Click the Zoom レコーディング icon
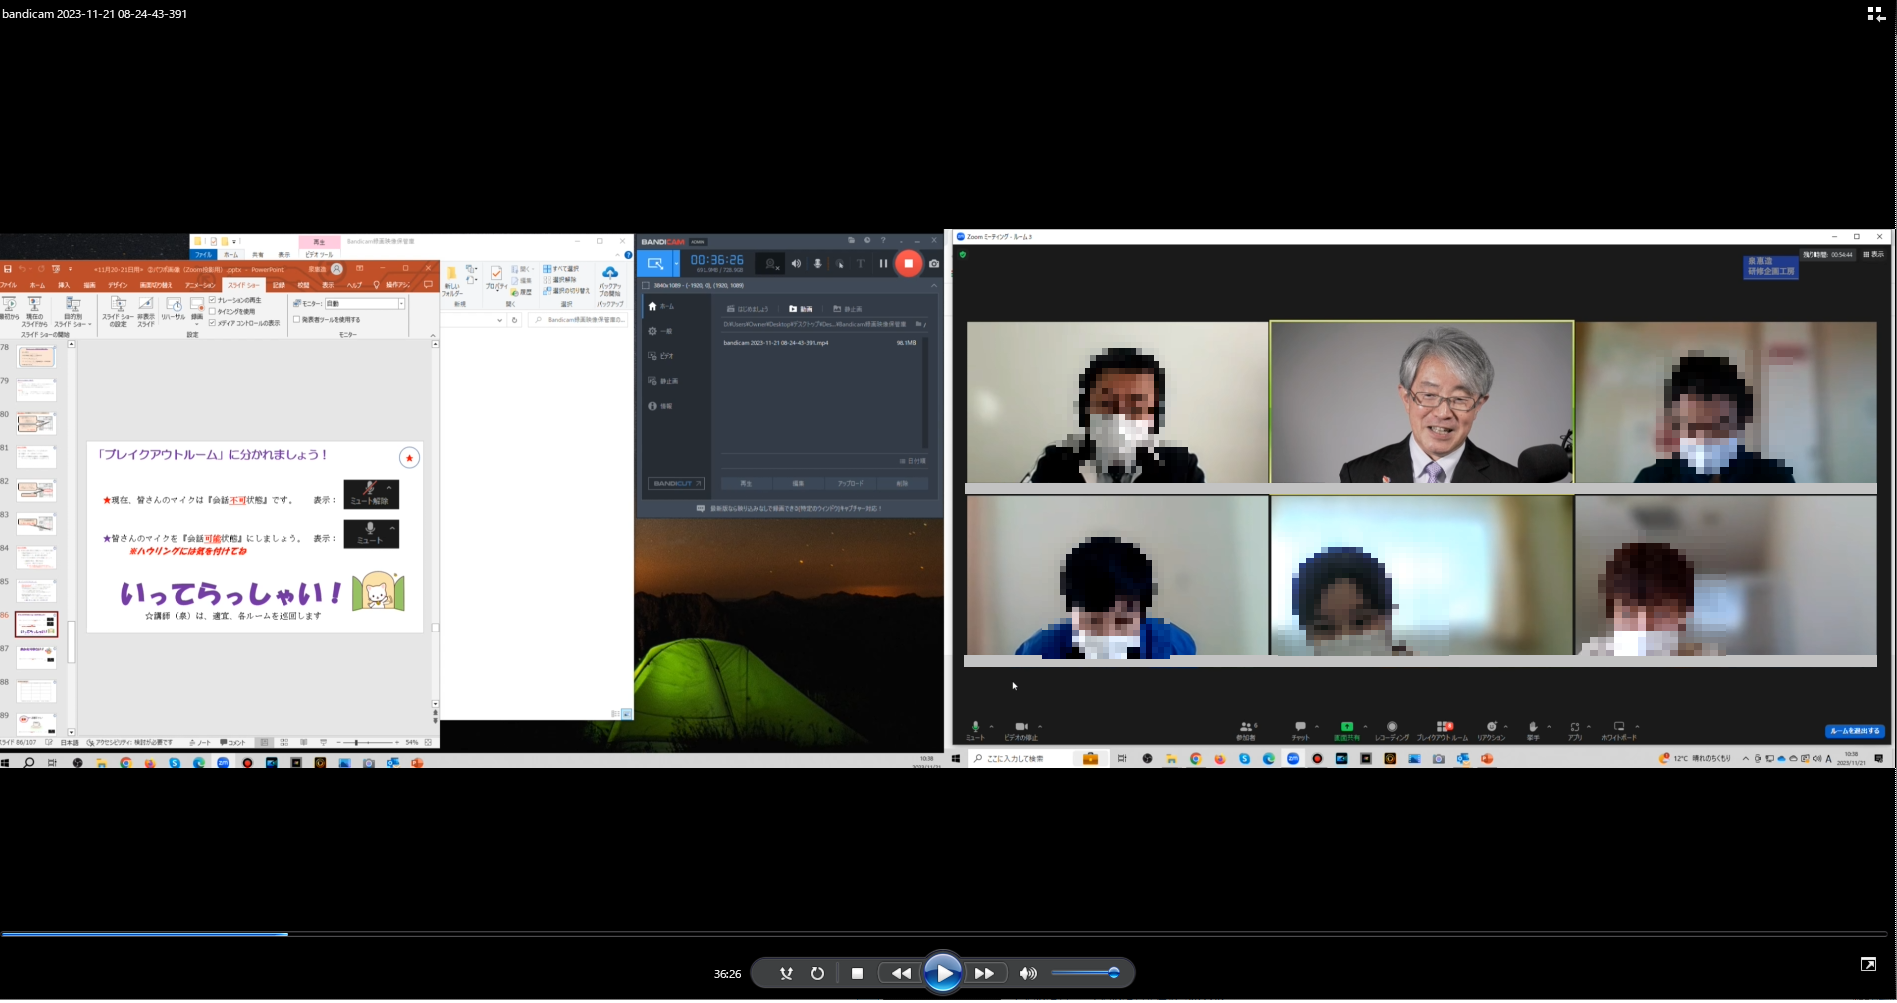The width and height of the screenshot is (1897, 1003). (1392, 727)
